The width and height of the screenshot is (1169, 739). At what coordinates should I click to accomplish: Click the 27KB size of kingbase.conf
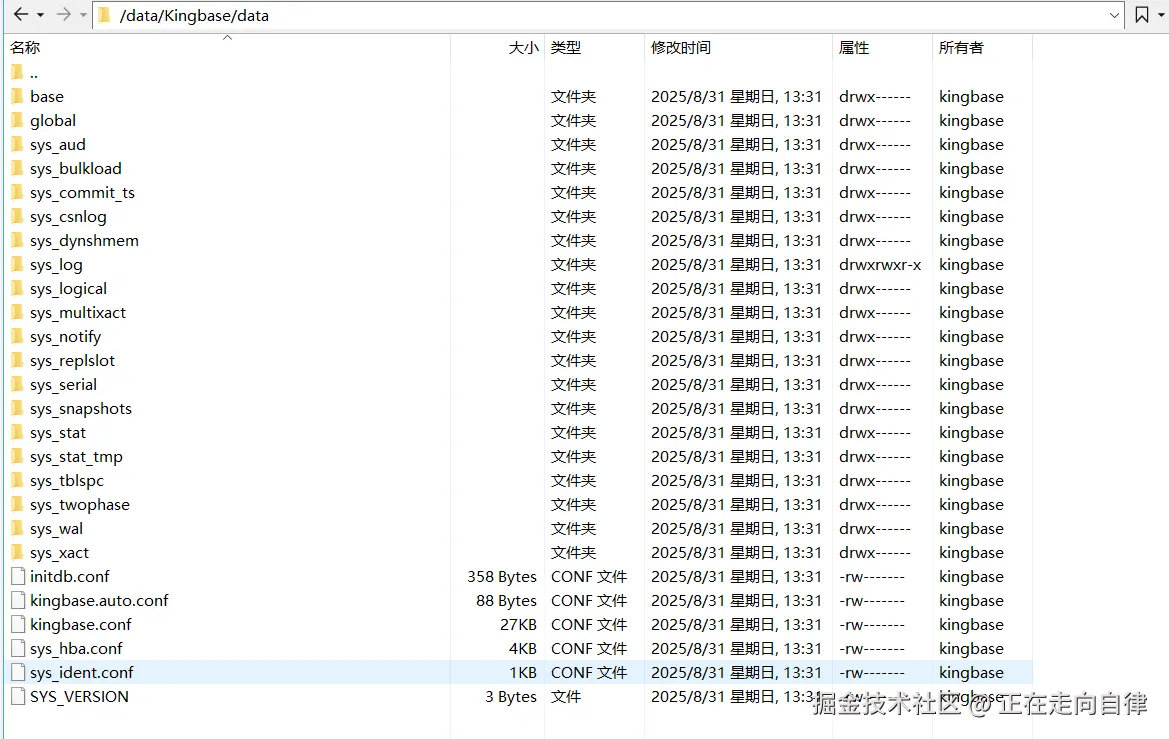pos(518,624)
